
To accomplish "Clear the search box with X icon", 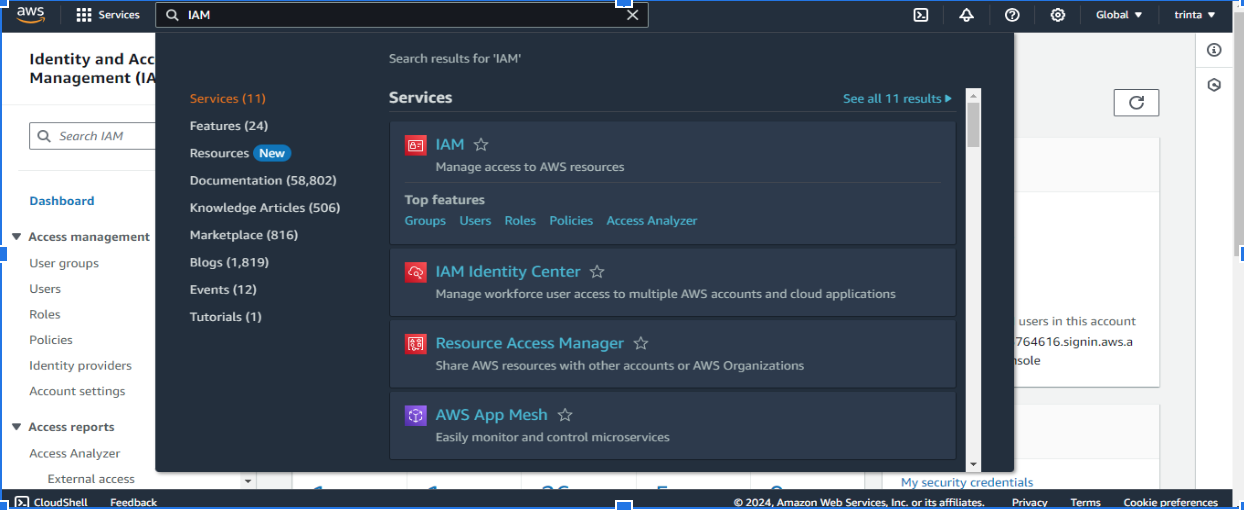I will [x=632, y=15].
